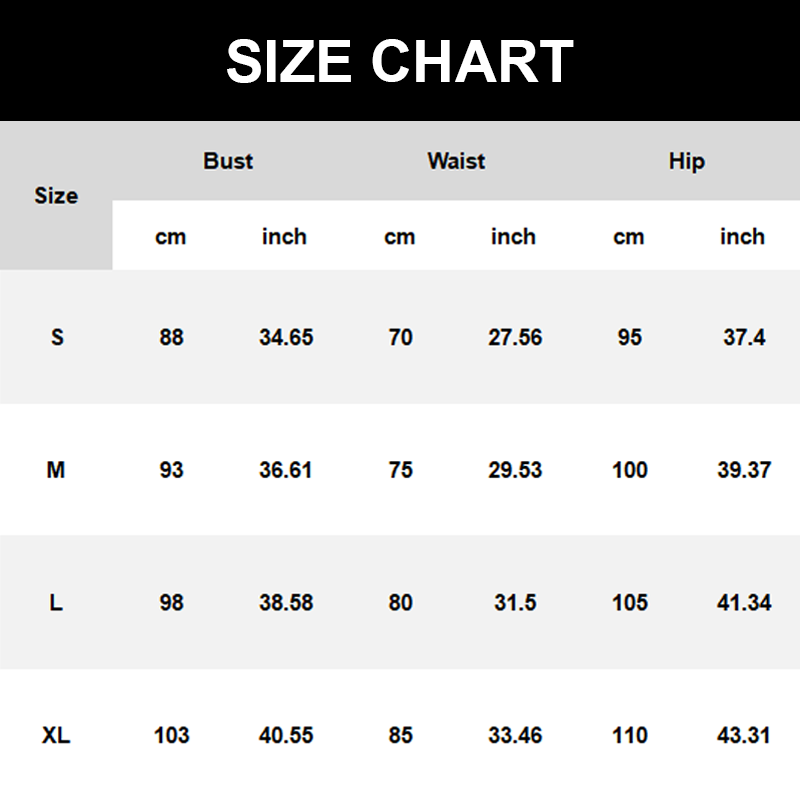Click the SIZE CHART title

click(400, 62)
